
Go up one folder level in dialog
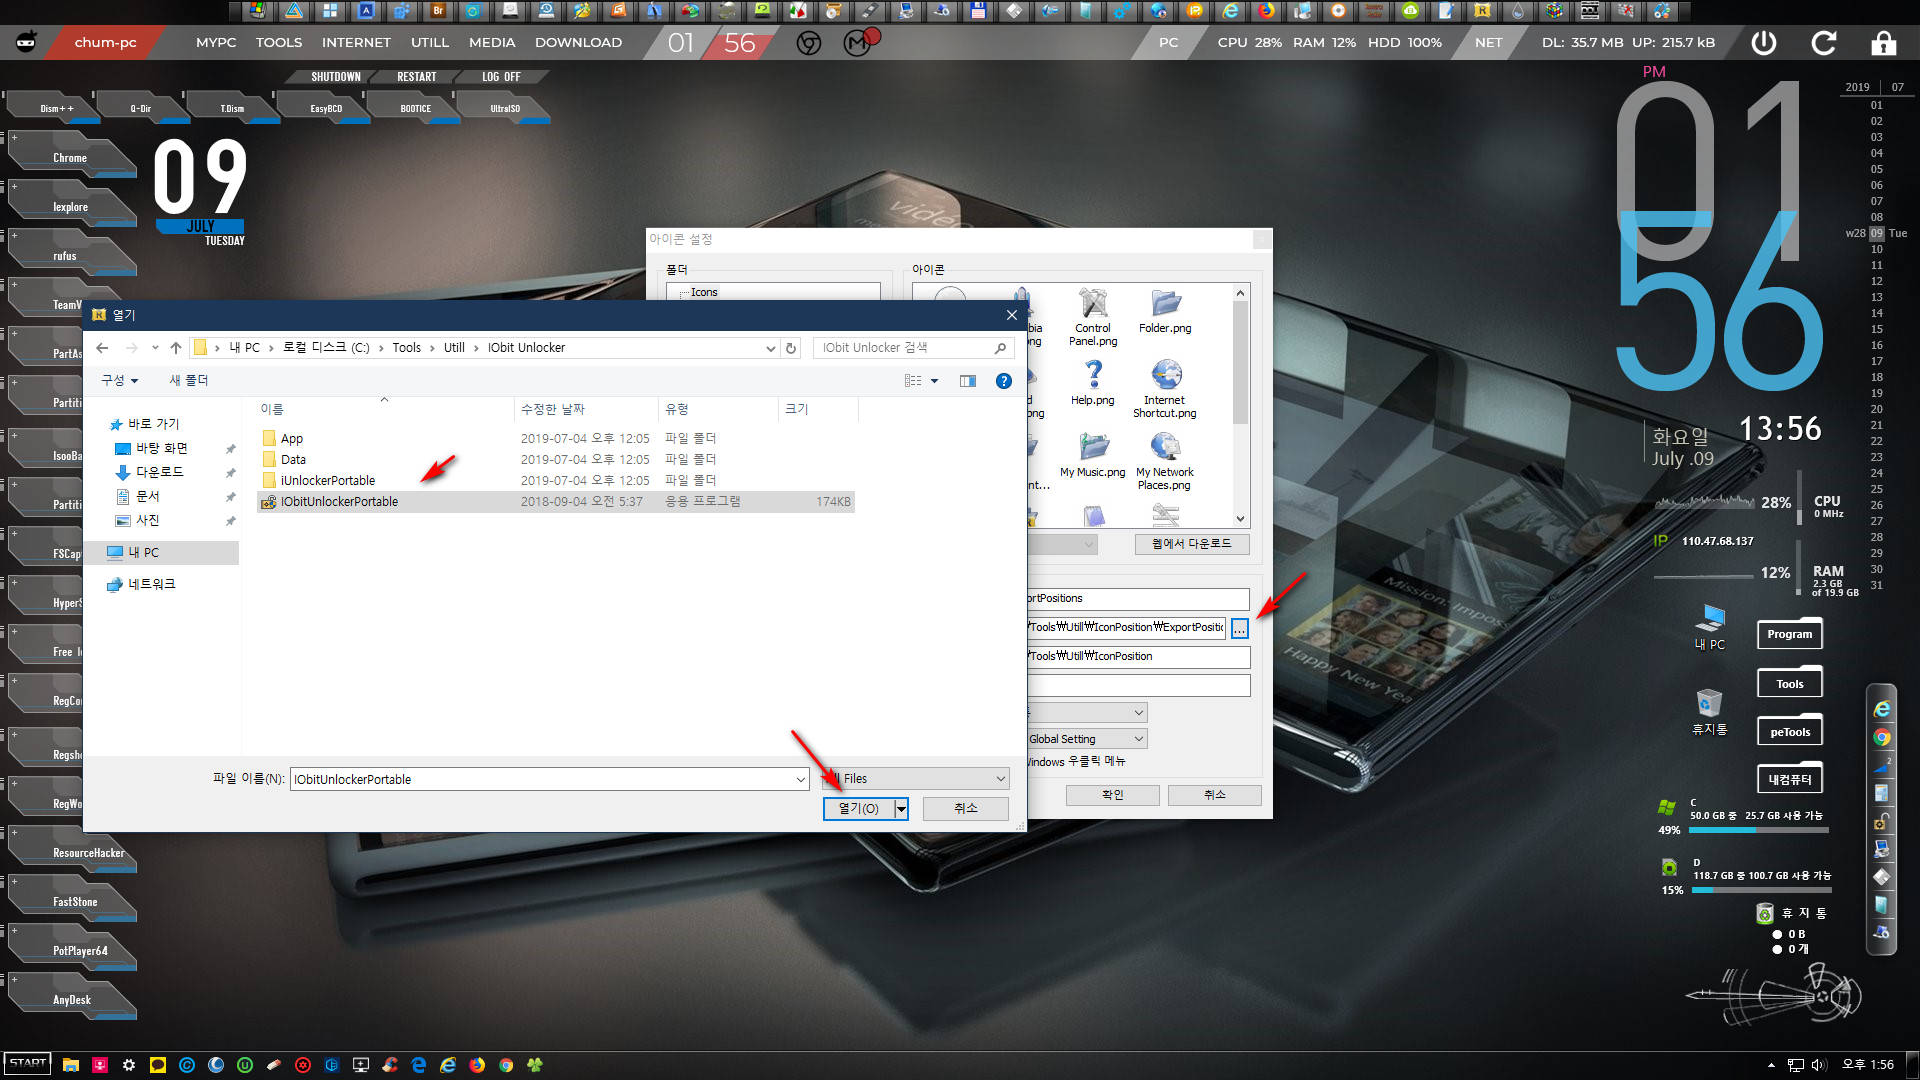point(176,348)
